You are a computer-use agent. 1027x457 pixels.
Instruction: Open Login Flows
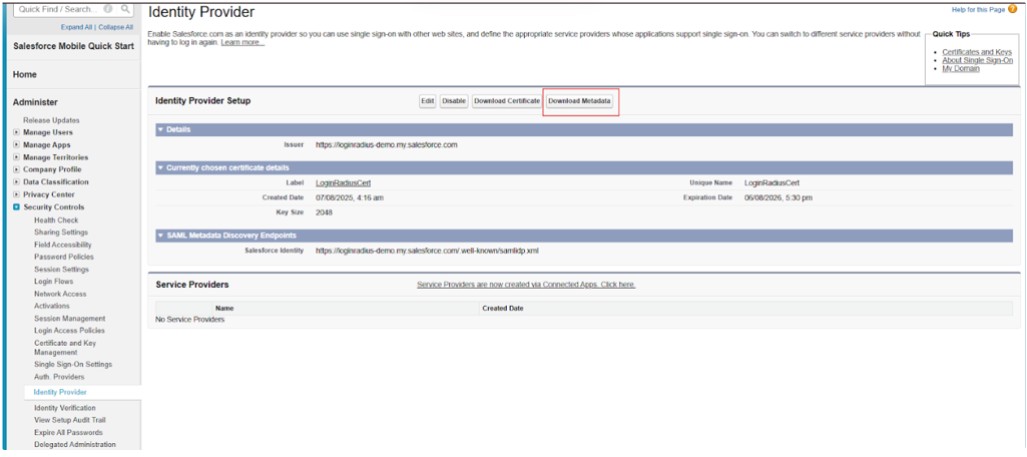tap(54, 282)
